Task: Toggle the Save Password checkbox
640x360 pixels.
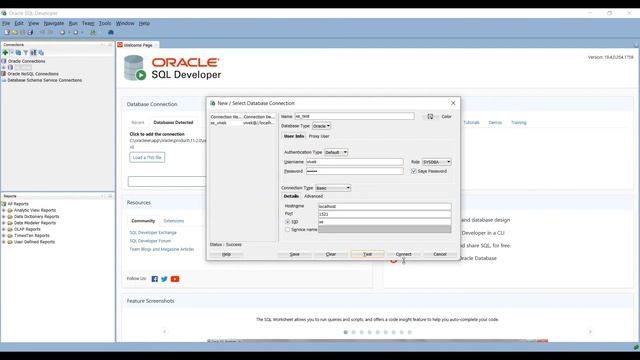Action: pos(413,171)
